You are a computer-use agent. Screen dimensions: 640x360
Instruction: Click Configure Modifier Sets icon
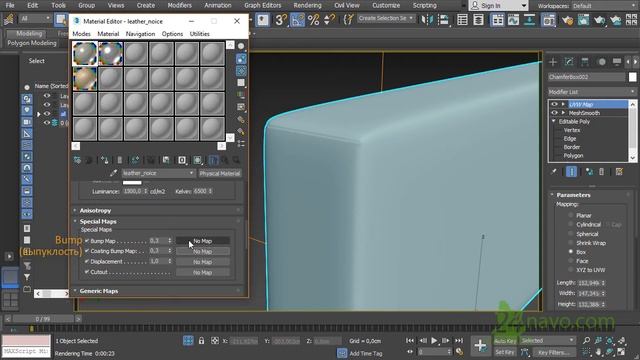click(x=619, y=172)
